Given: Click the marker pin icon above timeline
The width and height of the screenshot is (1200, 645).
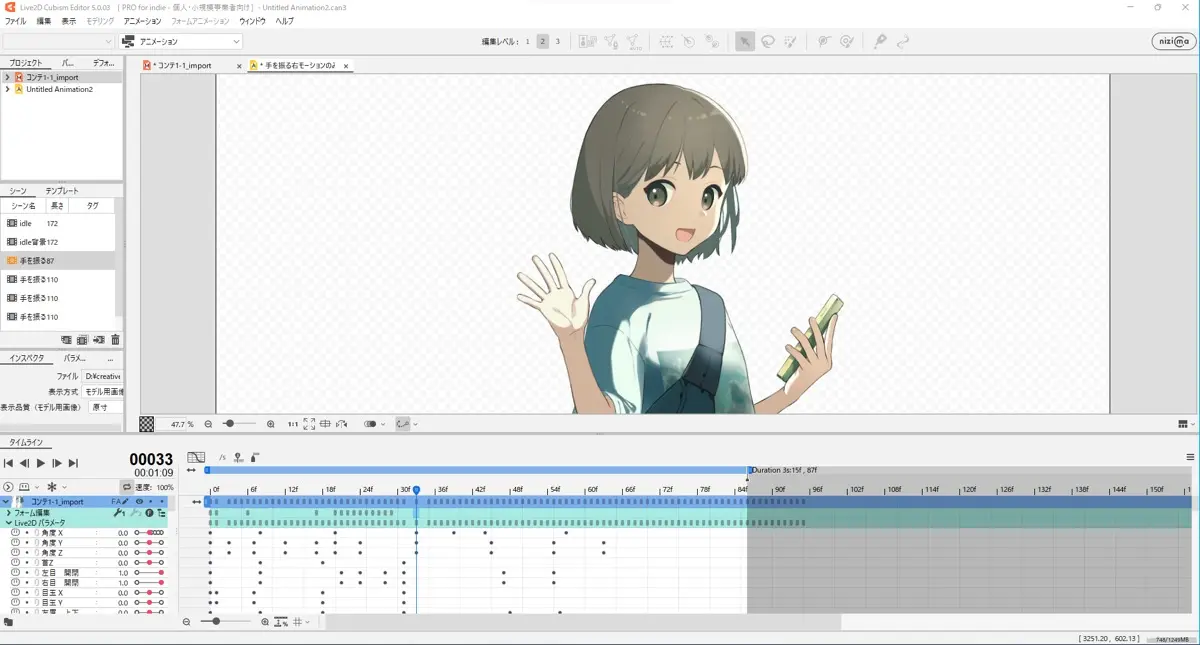Looking at the screenshot, I should (x=238, y=457).
